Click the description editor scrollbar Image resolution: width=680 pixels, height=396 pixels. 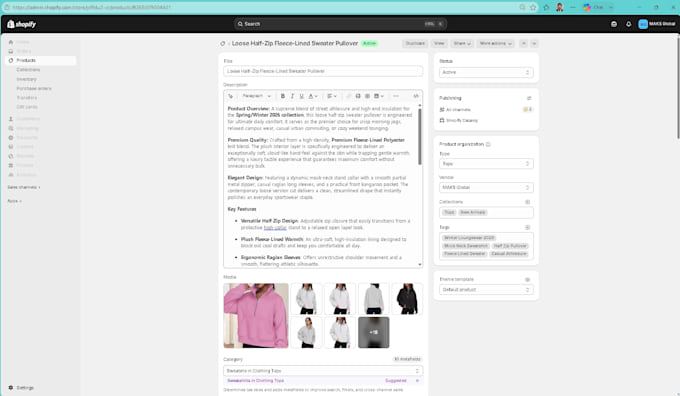pyautogui.click(x=419, y=136)
